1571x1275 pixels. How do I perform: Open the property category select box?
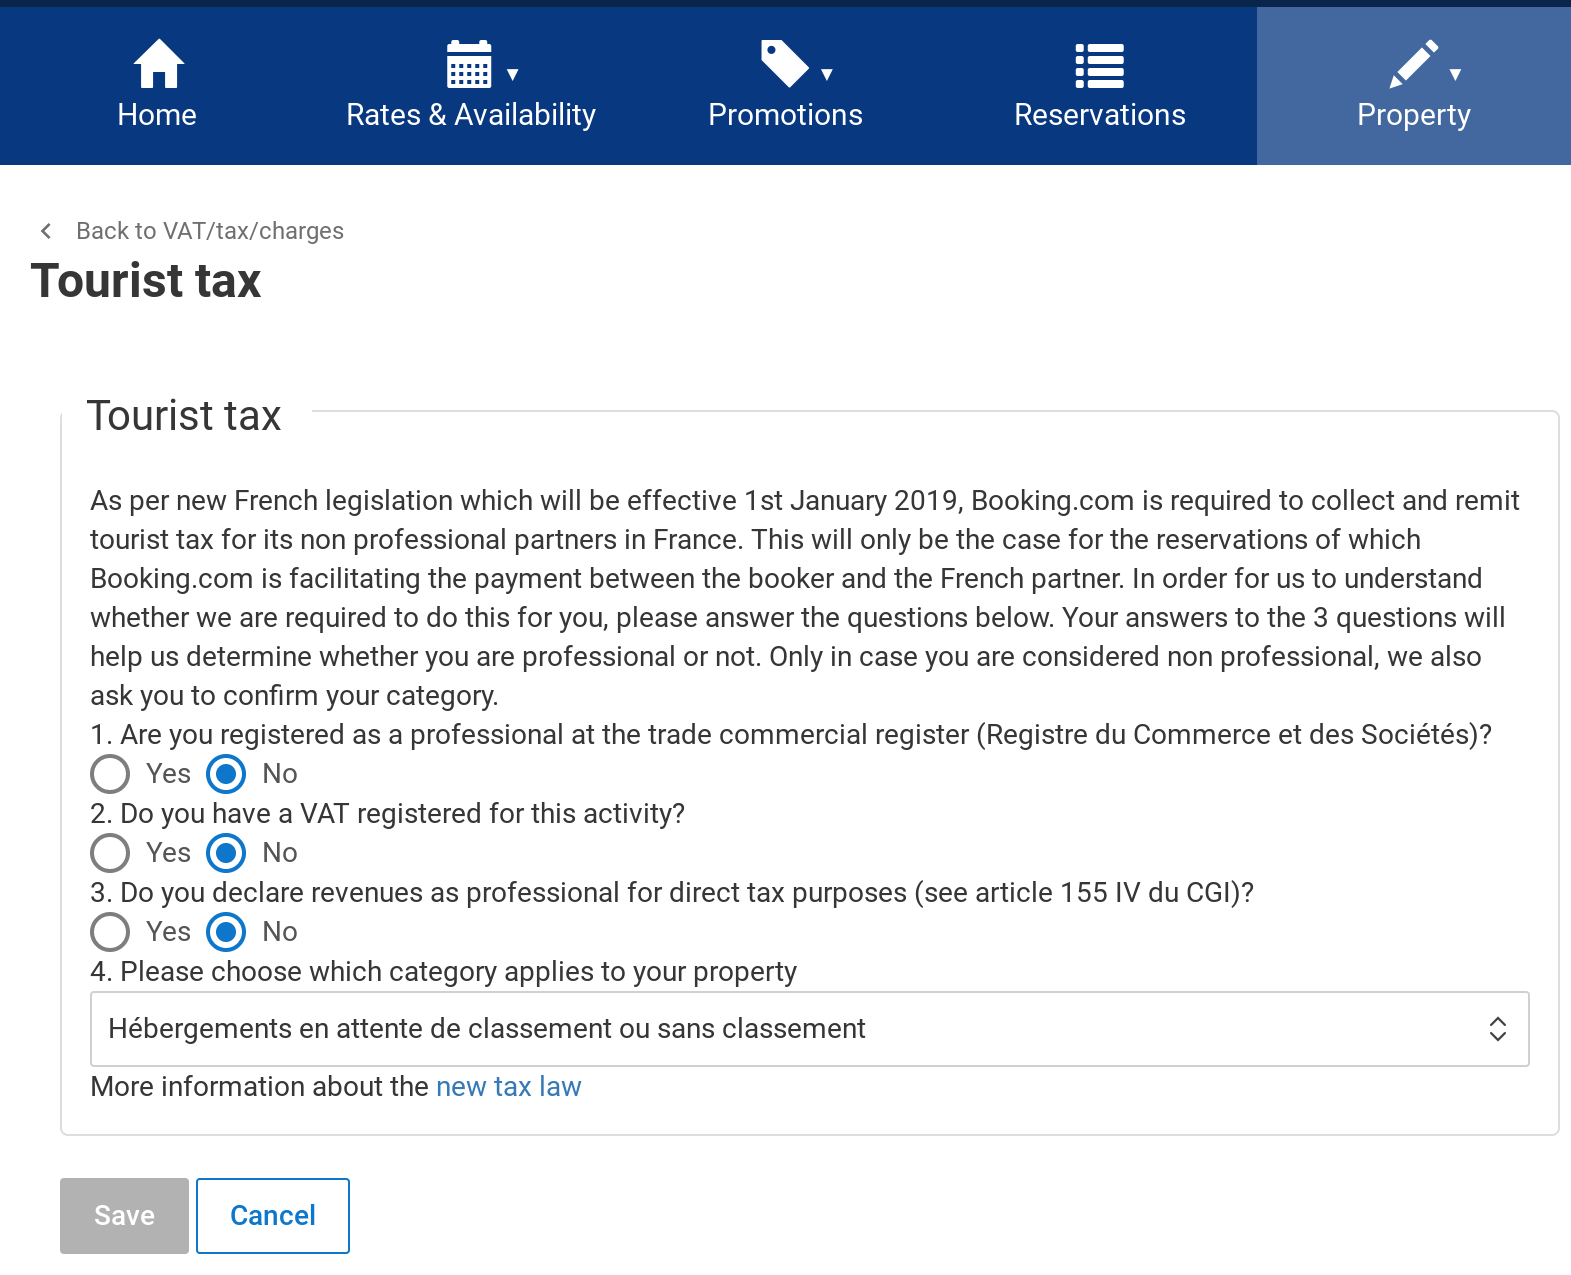pos(810,1029)
